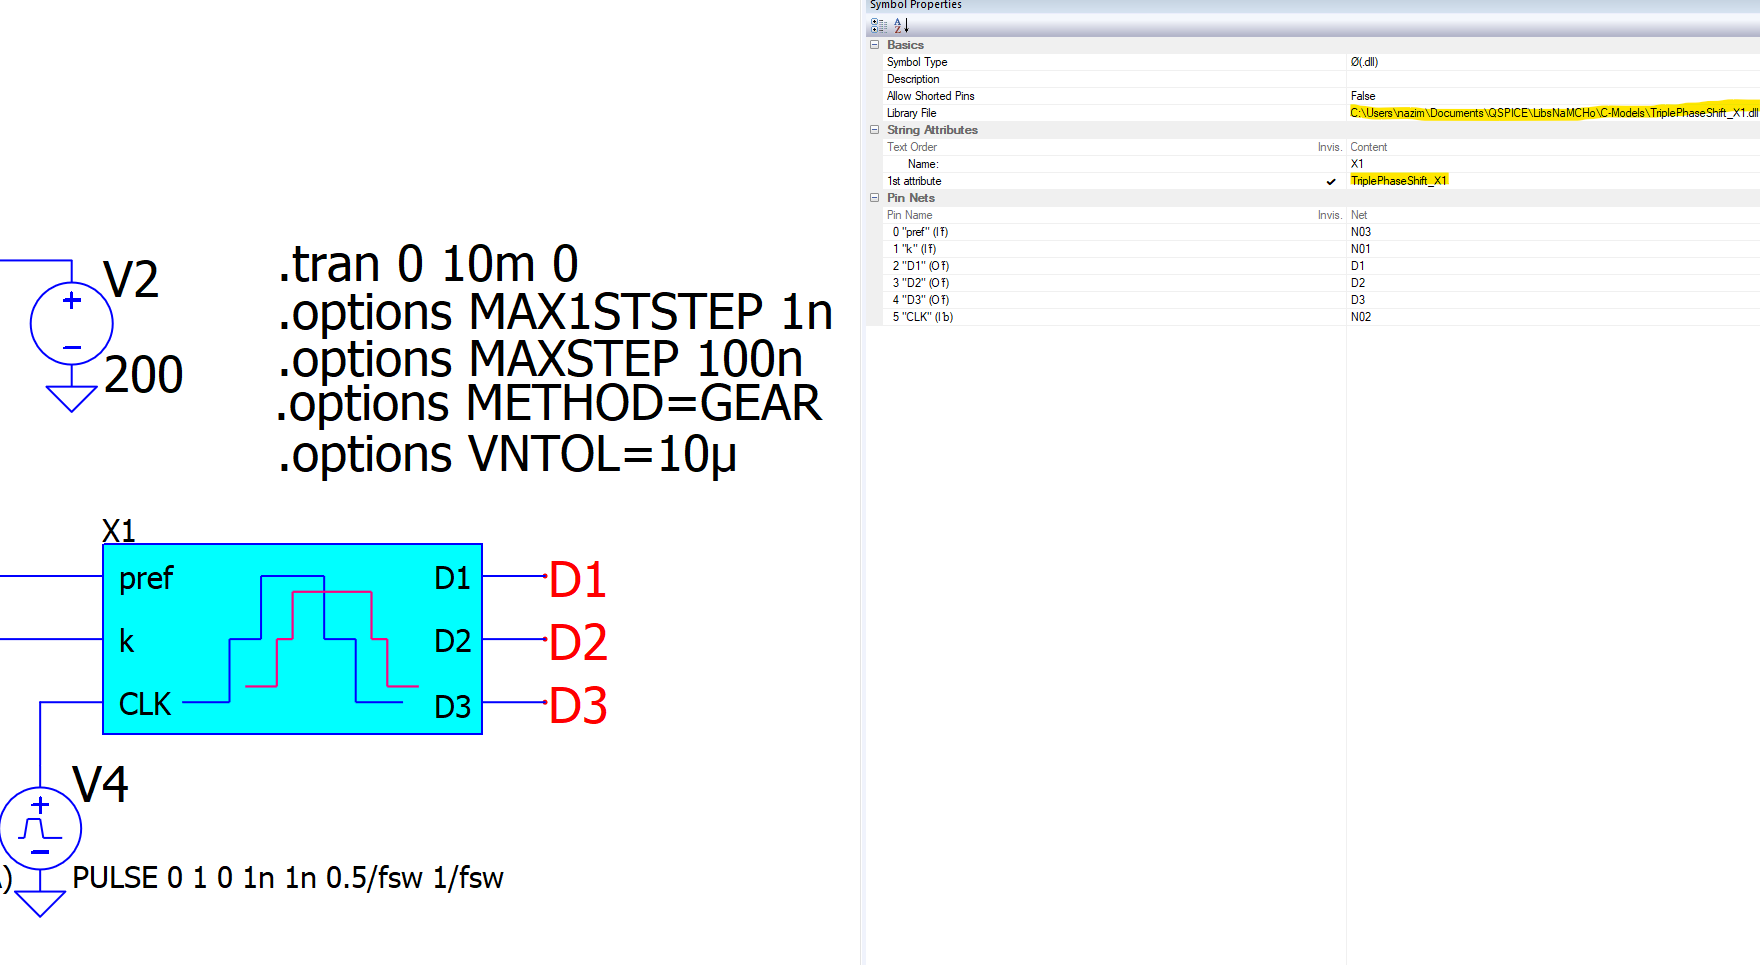Click the ground symbol under V4
This screenshot has height=965, width=1760.
tap(40, 903)
